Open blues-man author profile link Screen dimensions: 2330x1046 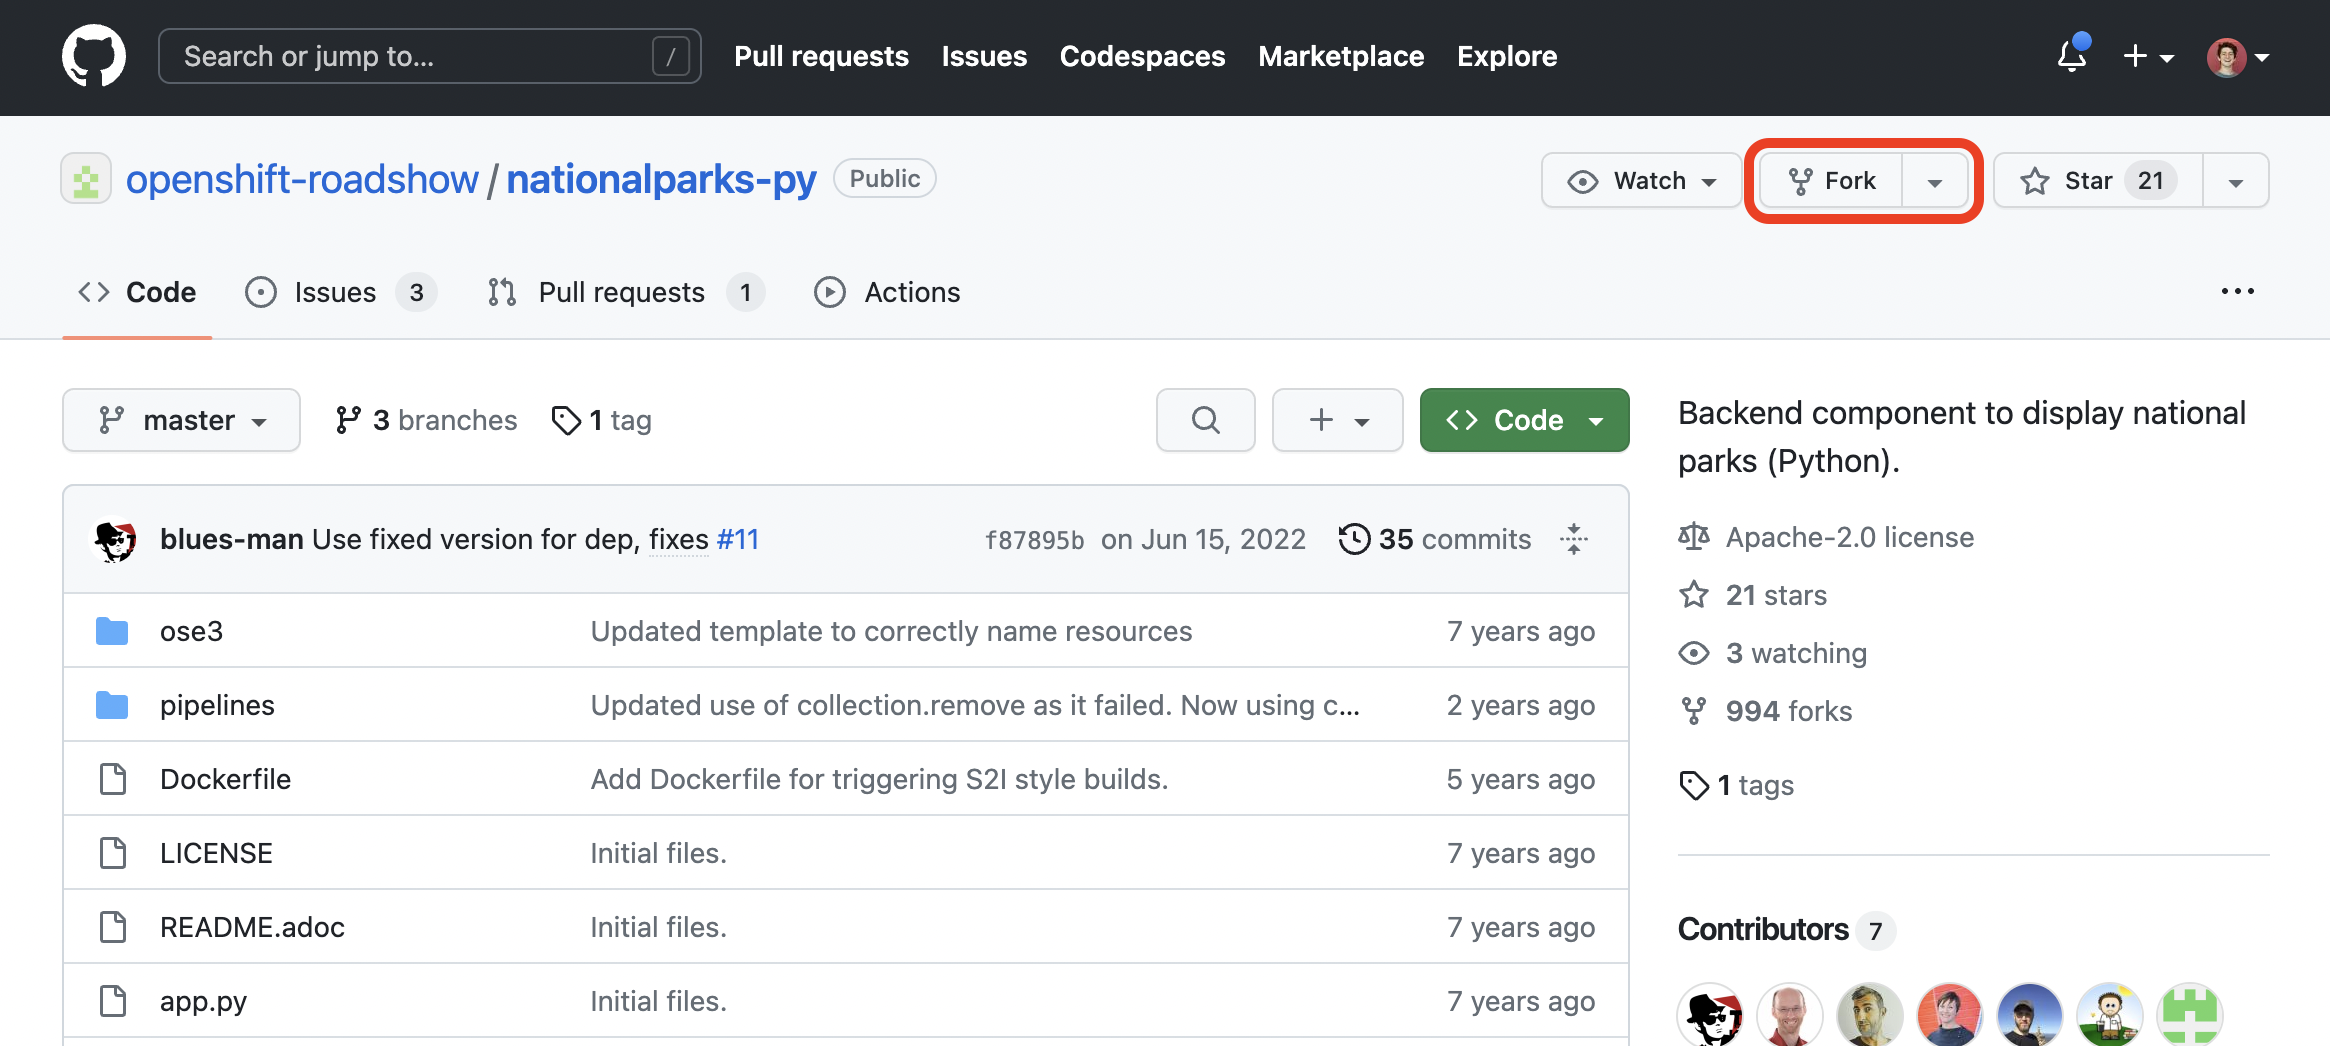pyautogui.click(x=232, y=539)
